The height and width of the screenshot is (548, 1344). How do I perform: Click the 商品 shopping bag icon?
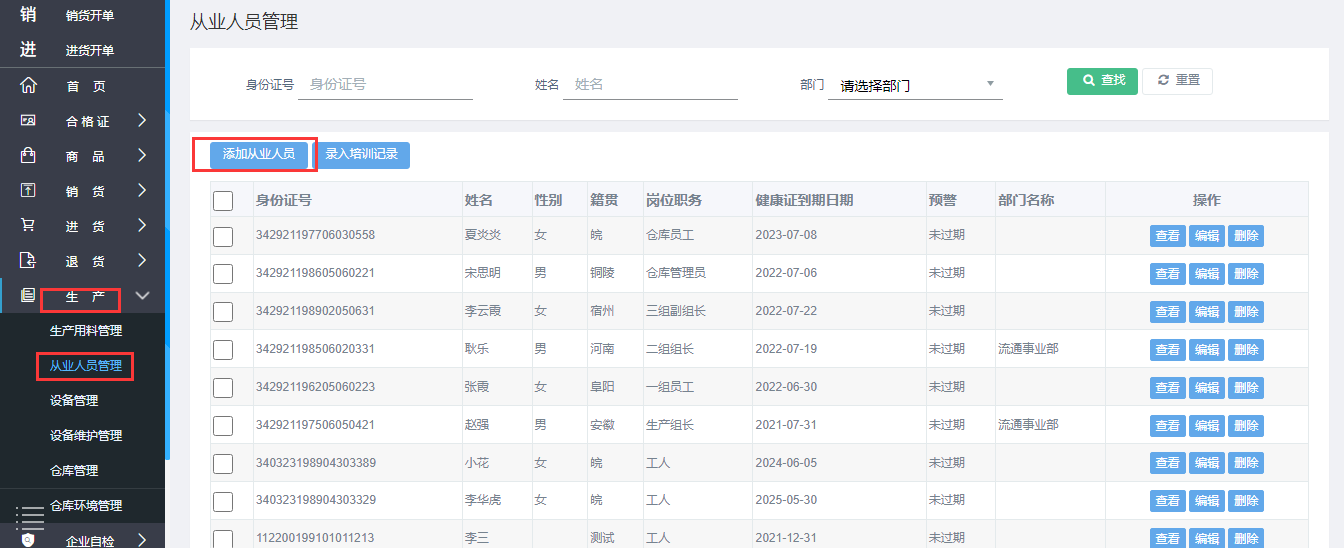point(28,155)
